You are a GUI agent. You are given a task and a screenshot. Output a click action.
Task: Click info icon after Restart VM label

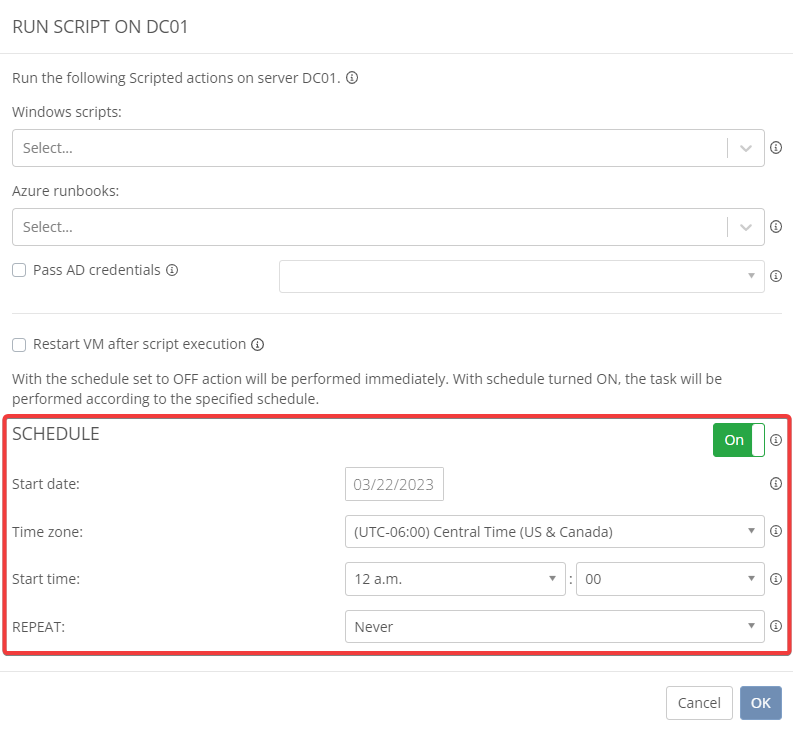[257, 345]
